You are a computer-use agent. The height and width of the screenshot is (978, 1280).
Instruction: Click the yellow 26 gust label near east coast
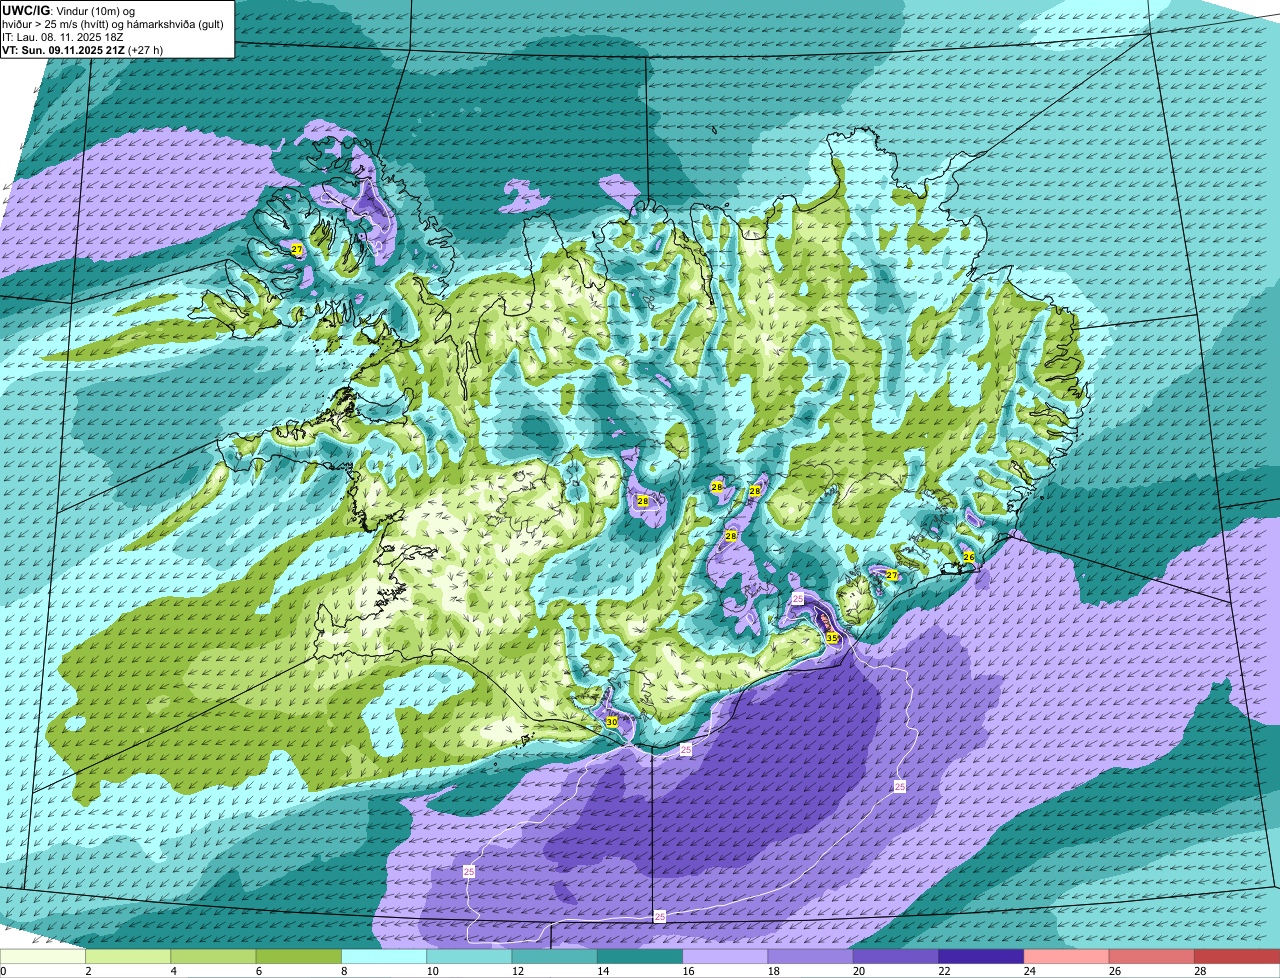pos(968,556)
